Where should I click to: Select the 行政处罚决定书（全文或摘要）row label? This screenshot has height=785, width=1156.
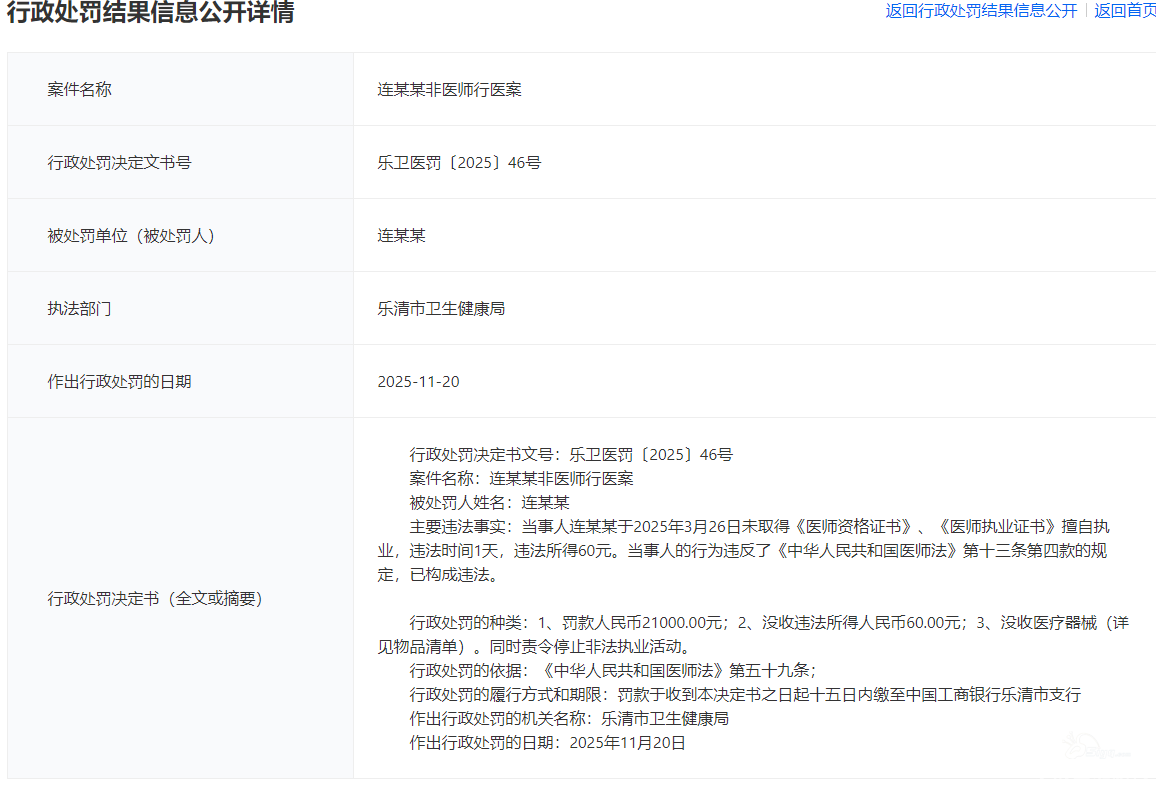(155, 598)
